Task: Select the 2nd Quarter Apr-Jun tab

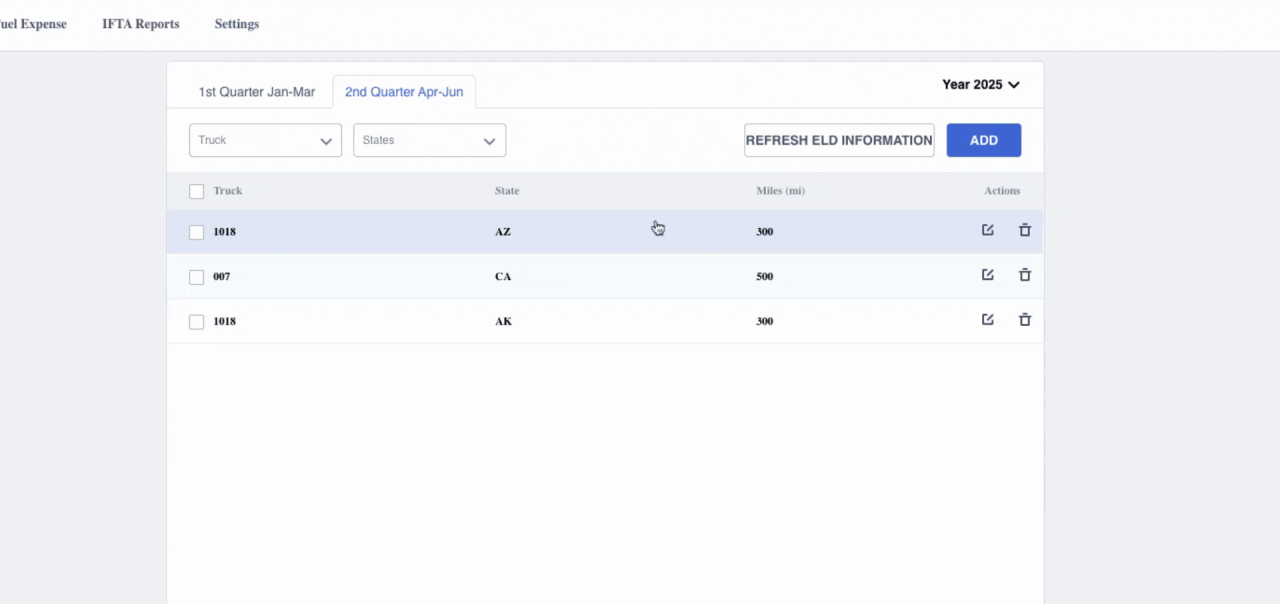Action: 404,92
